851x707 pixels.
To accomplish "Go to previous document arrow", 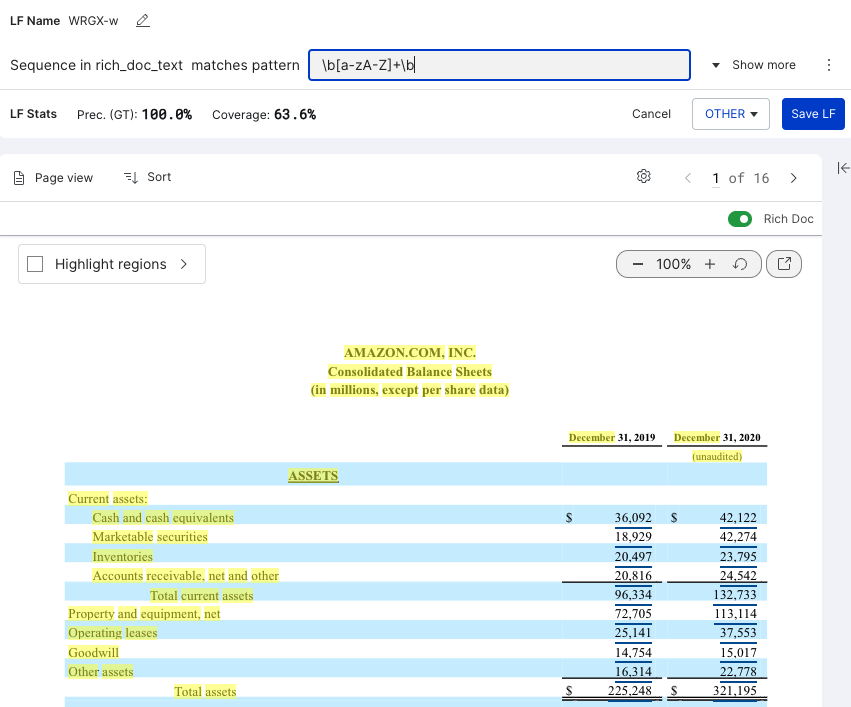I will pos(688,178).
